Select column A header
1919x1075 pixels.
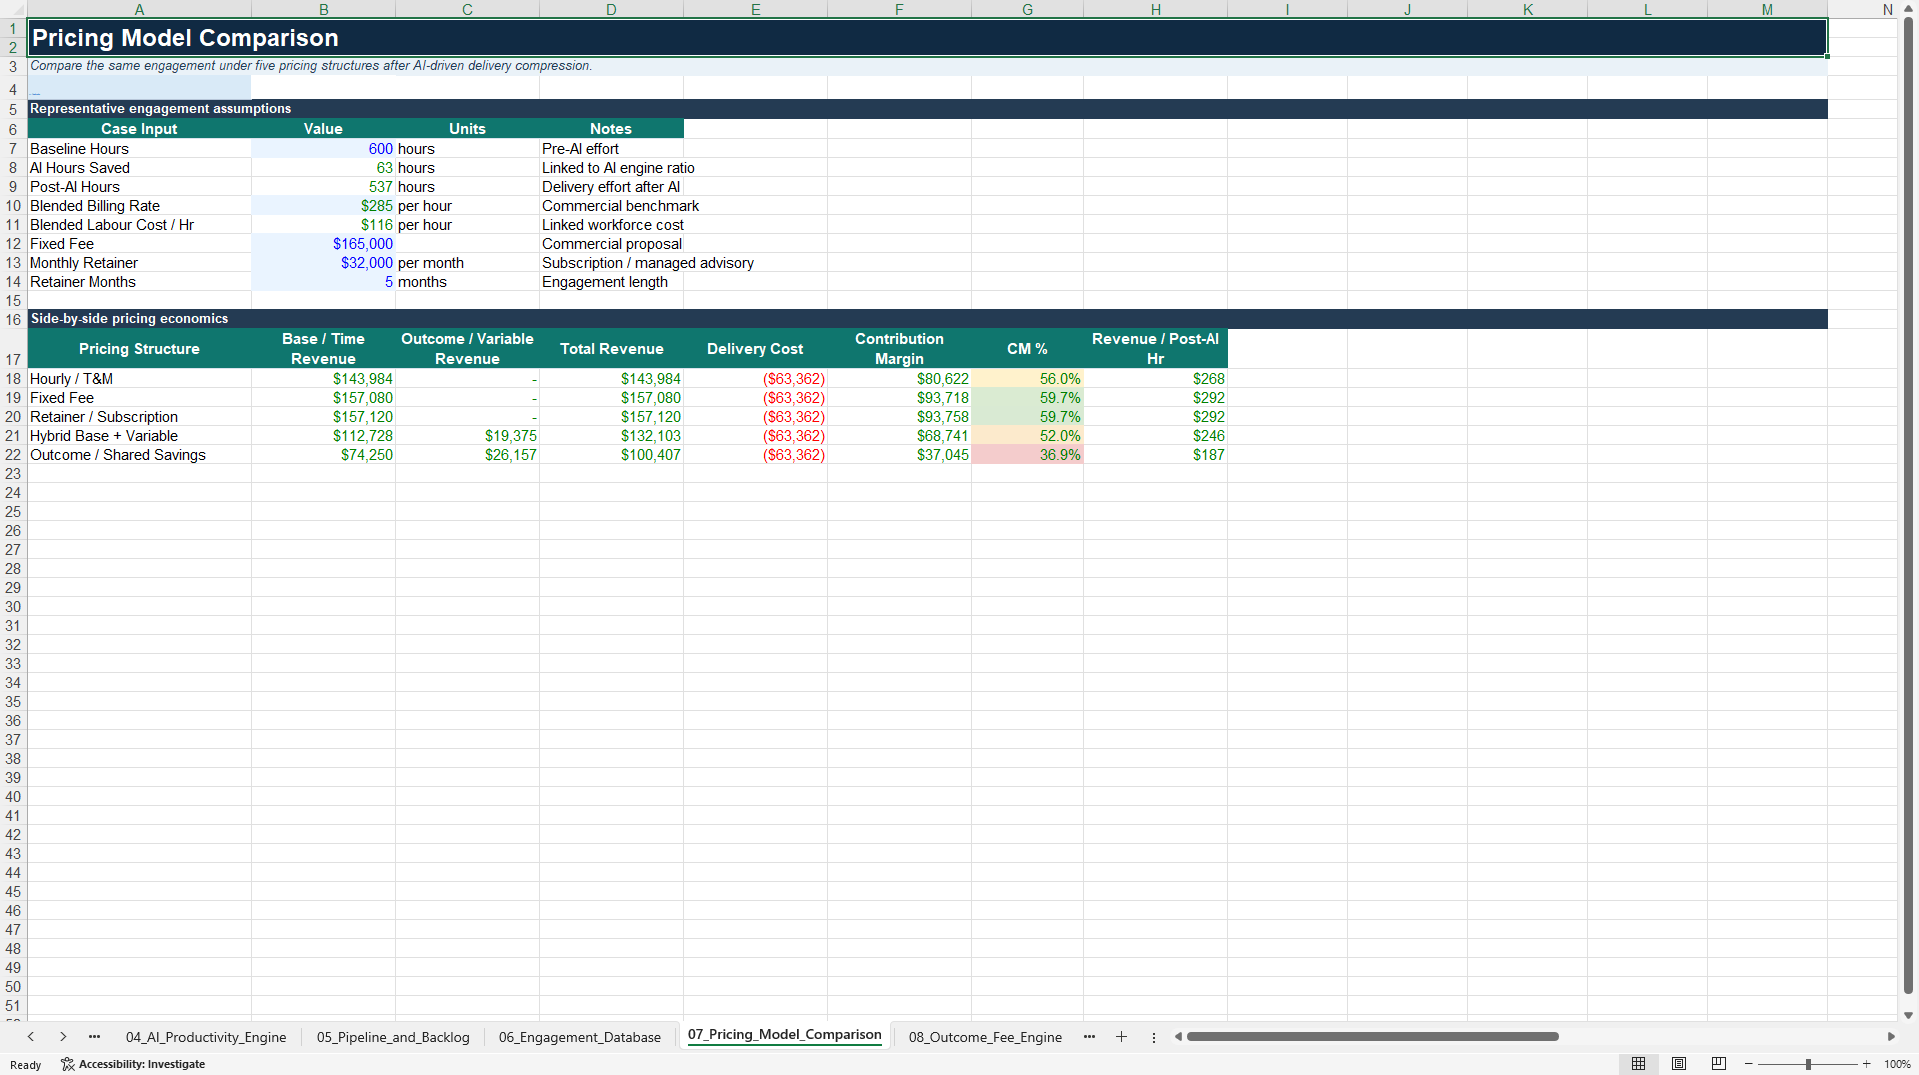[x=139, y=9]
